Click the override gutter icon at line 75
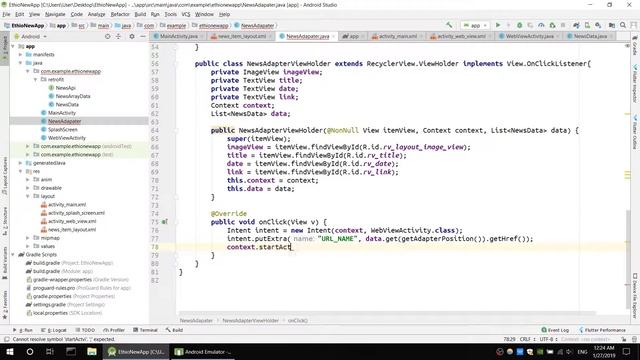This screenshot has width=640, height=360. tap(164, 222)
